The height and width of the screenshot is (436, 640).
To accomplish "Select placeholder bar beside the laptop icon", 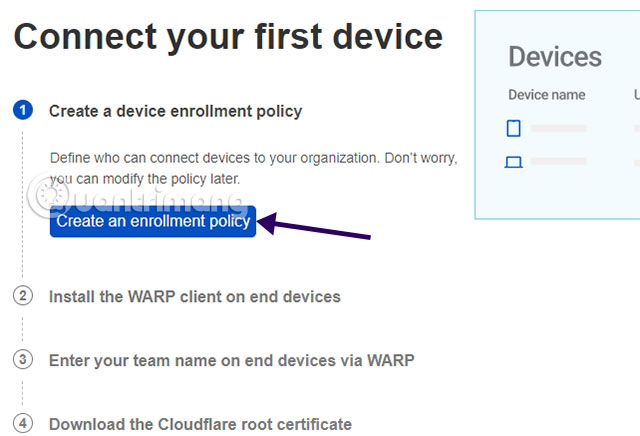I will 558,161.
